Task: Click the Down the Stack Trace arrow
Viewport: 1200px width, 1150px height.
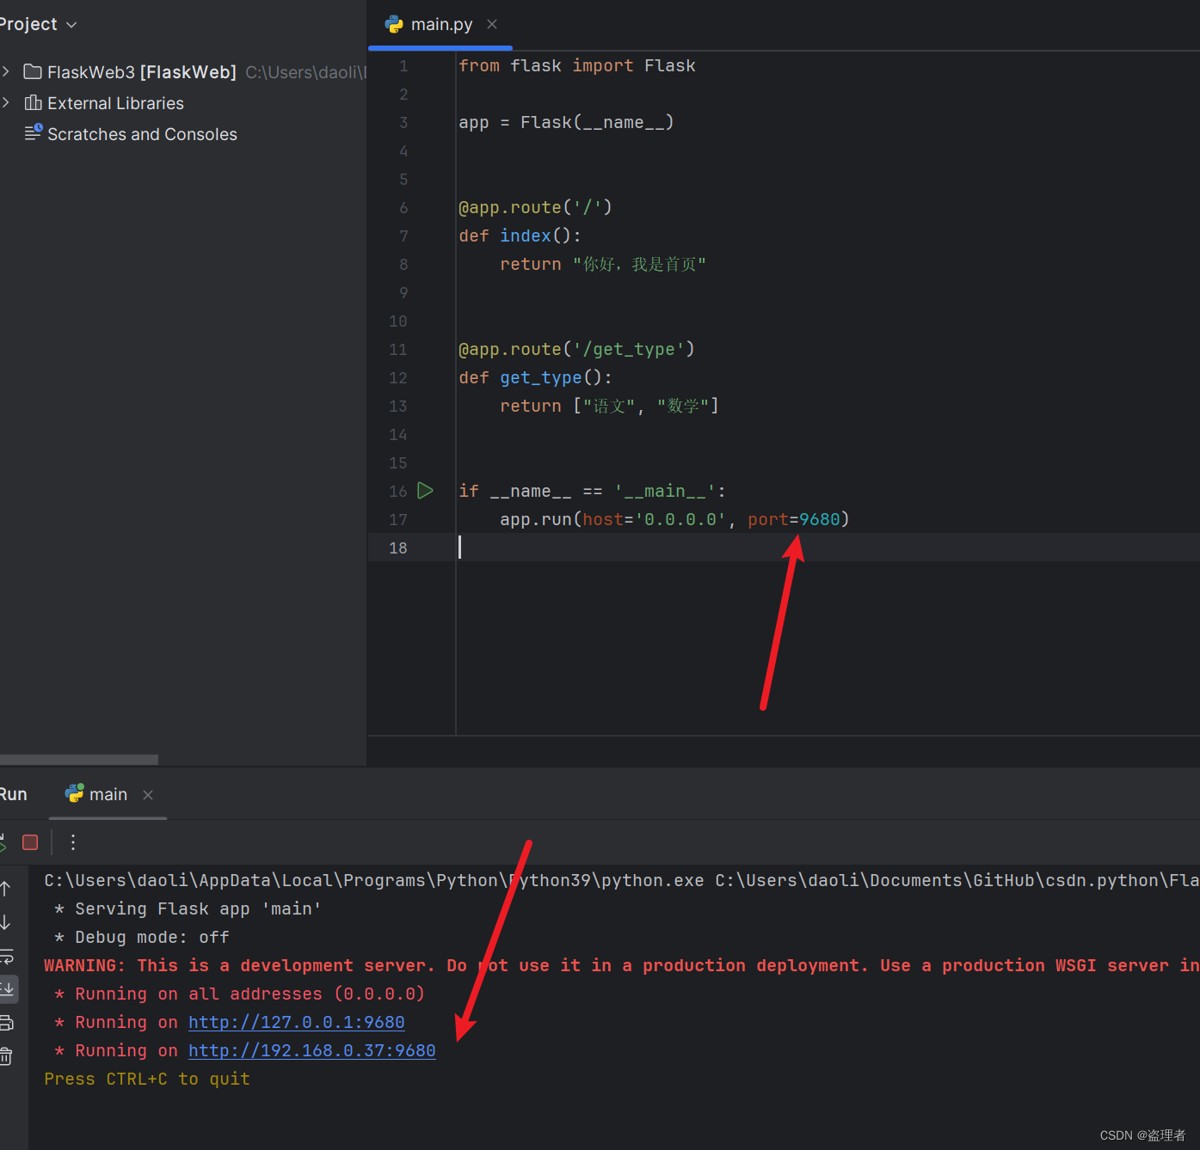Action: pos(5,922)
